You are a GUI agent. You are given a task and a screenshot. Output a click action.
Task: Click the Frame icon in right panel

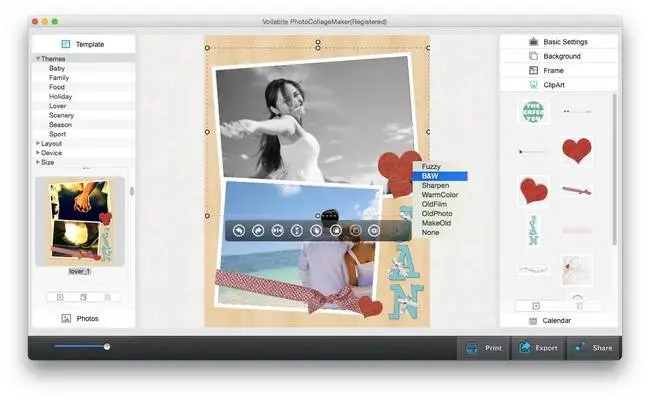(534, 70)
